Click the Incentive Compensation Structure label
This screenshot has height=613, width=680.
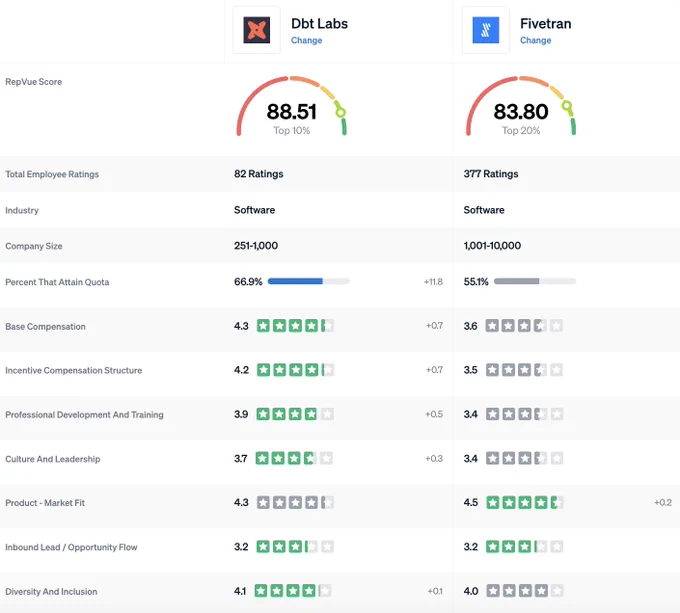coord(74,371)
